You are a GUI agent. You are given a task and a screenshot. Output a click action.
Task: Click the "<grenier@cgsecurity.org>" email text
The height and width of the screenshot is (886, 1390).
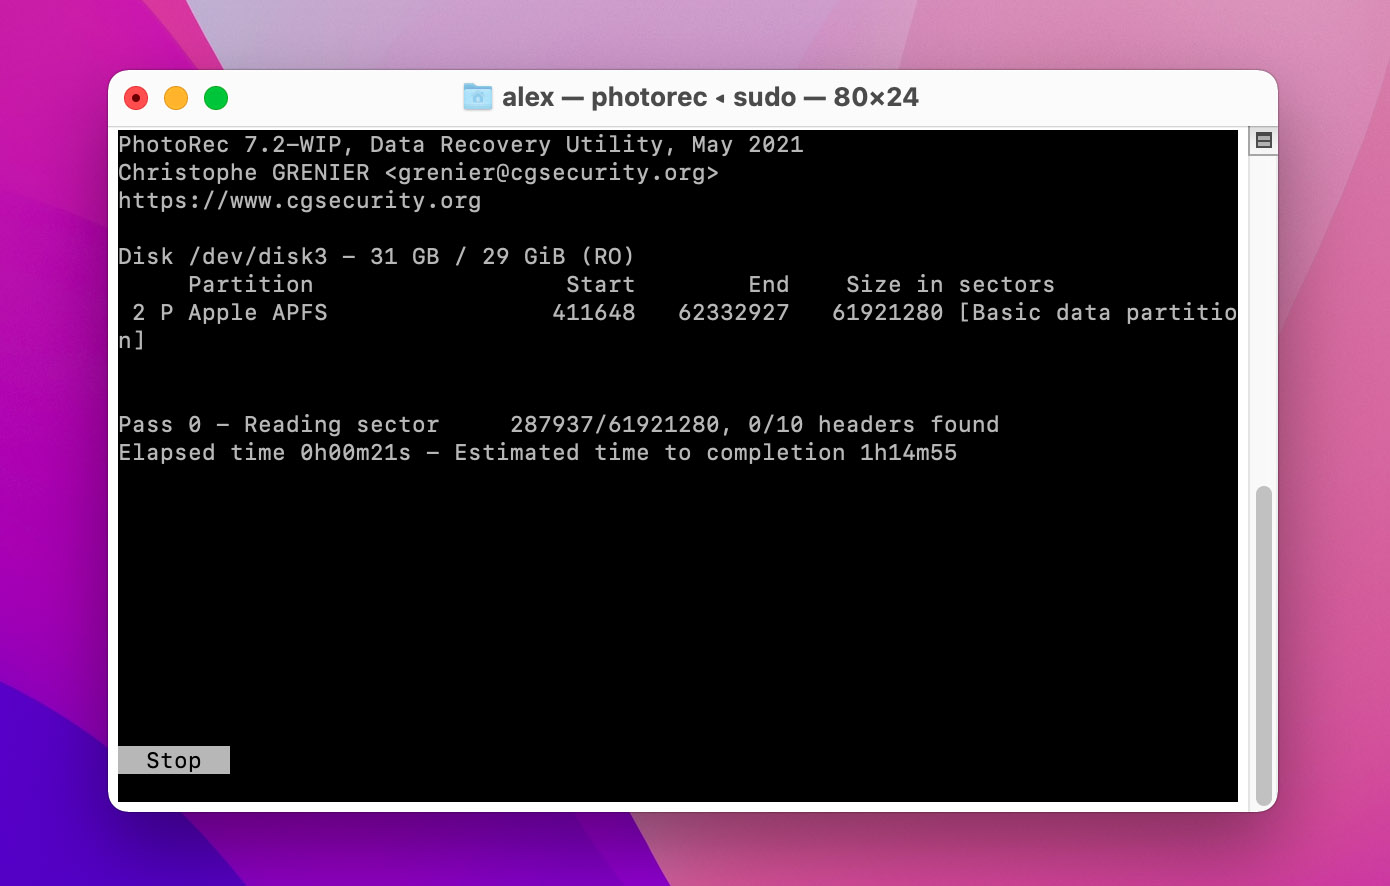552,173
